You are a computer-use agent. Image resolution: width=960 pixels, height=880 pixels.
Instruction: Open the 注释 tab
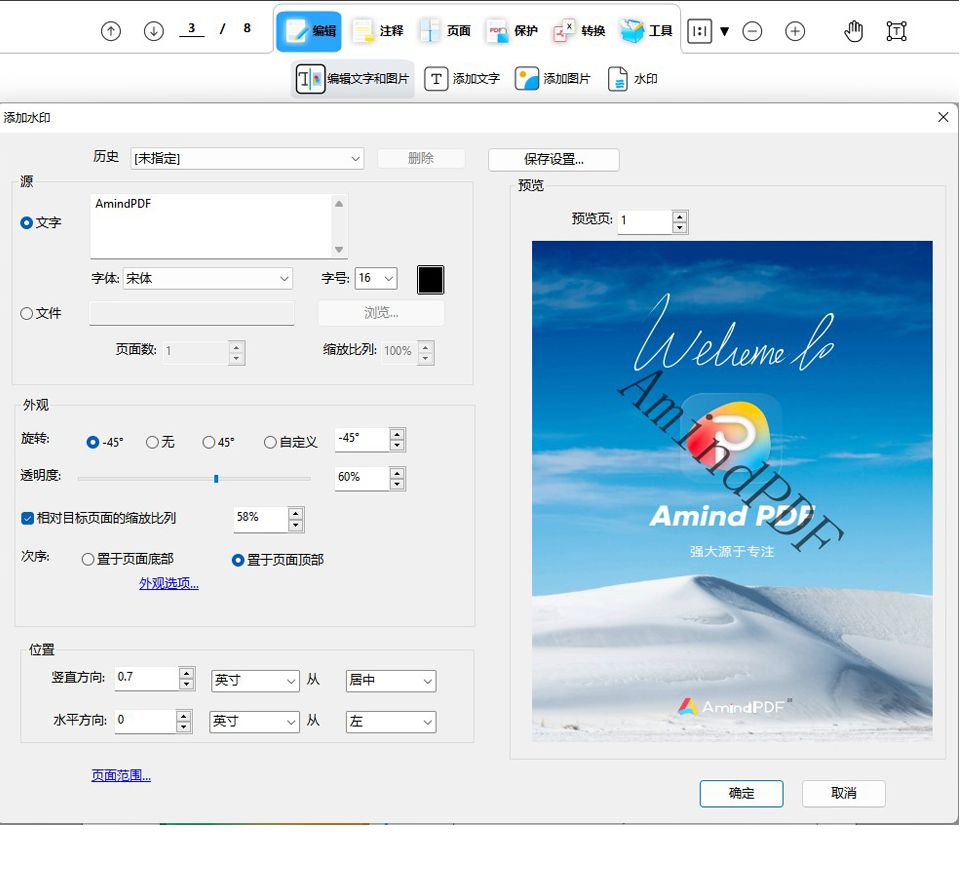[377, 31]
